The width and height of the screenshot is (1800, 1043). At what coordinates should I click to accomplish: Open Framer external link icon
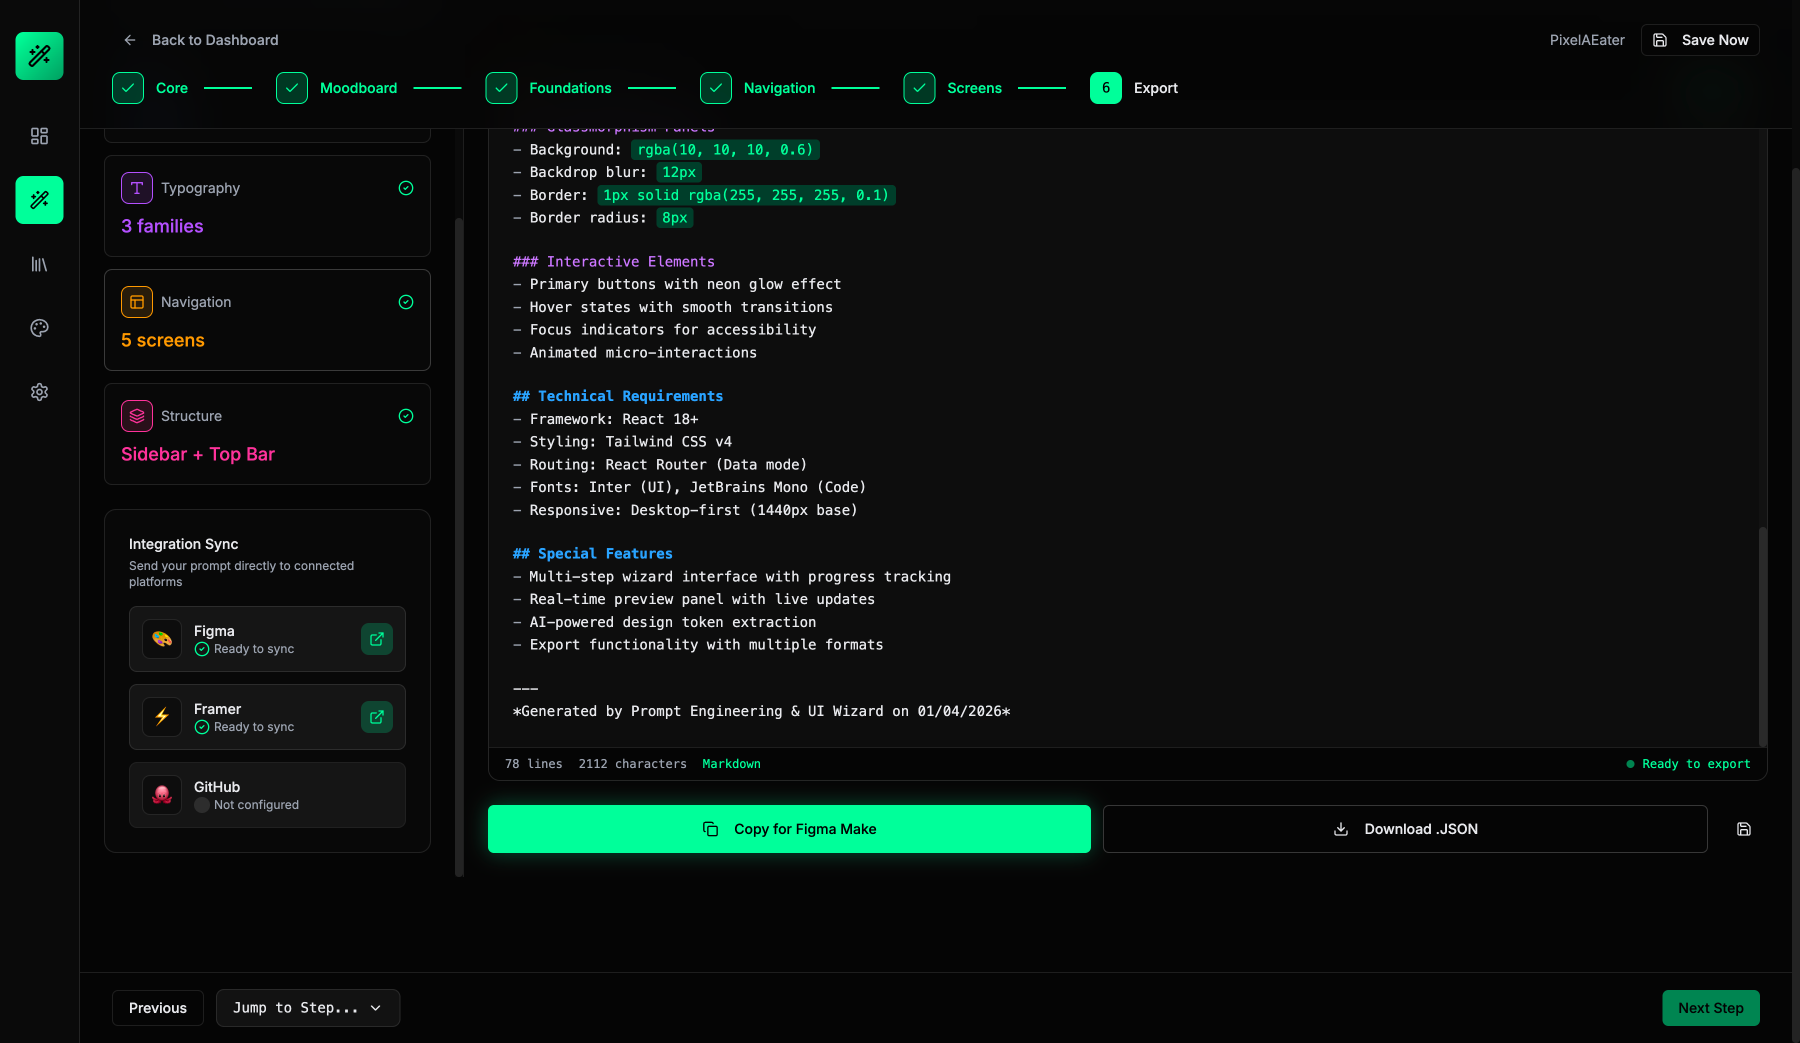pos(377,717)
